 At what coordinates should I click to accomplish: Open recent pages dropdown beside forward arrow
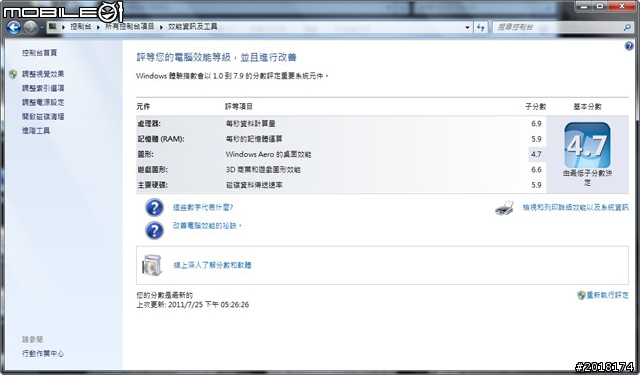coord(42,28)
